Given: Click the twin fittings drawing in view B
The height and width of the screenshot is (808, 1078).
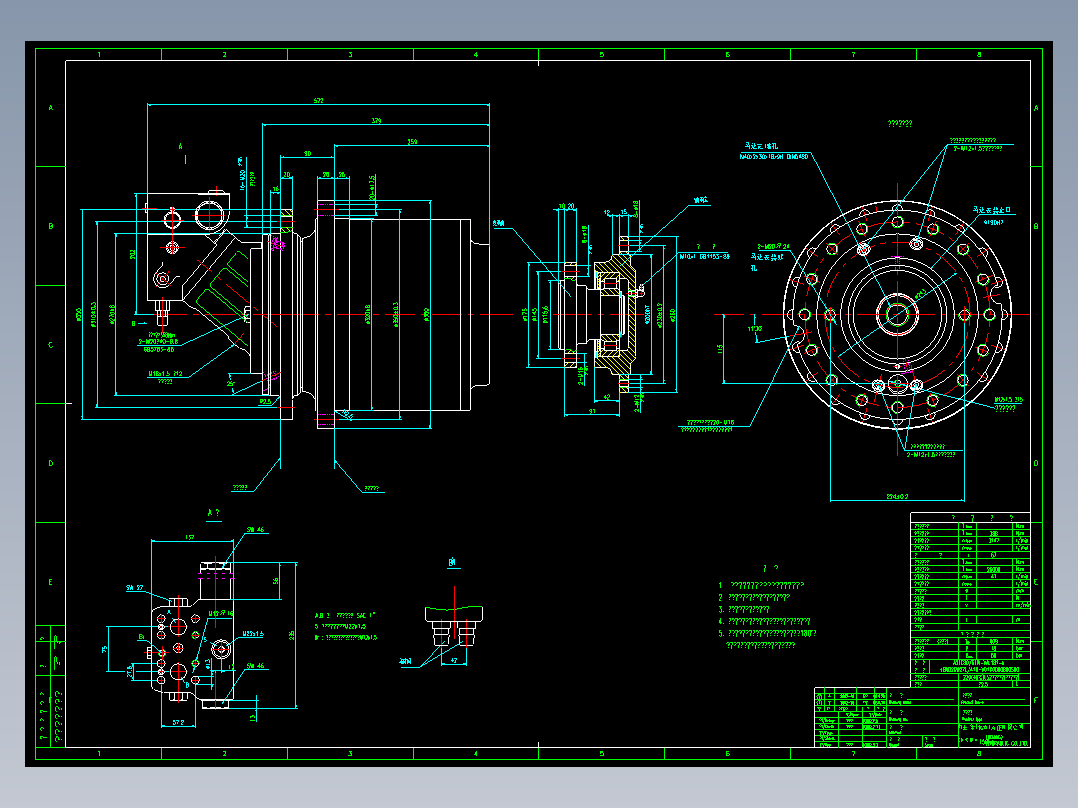Looking at the screenshot, I should [454, 626].
